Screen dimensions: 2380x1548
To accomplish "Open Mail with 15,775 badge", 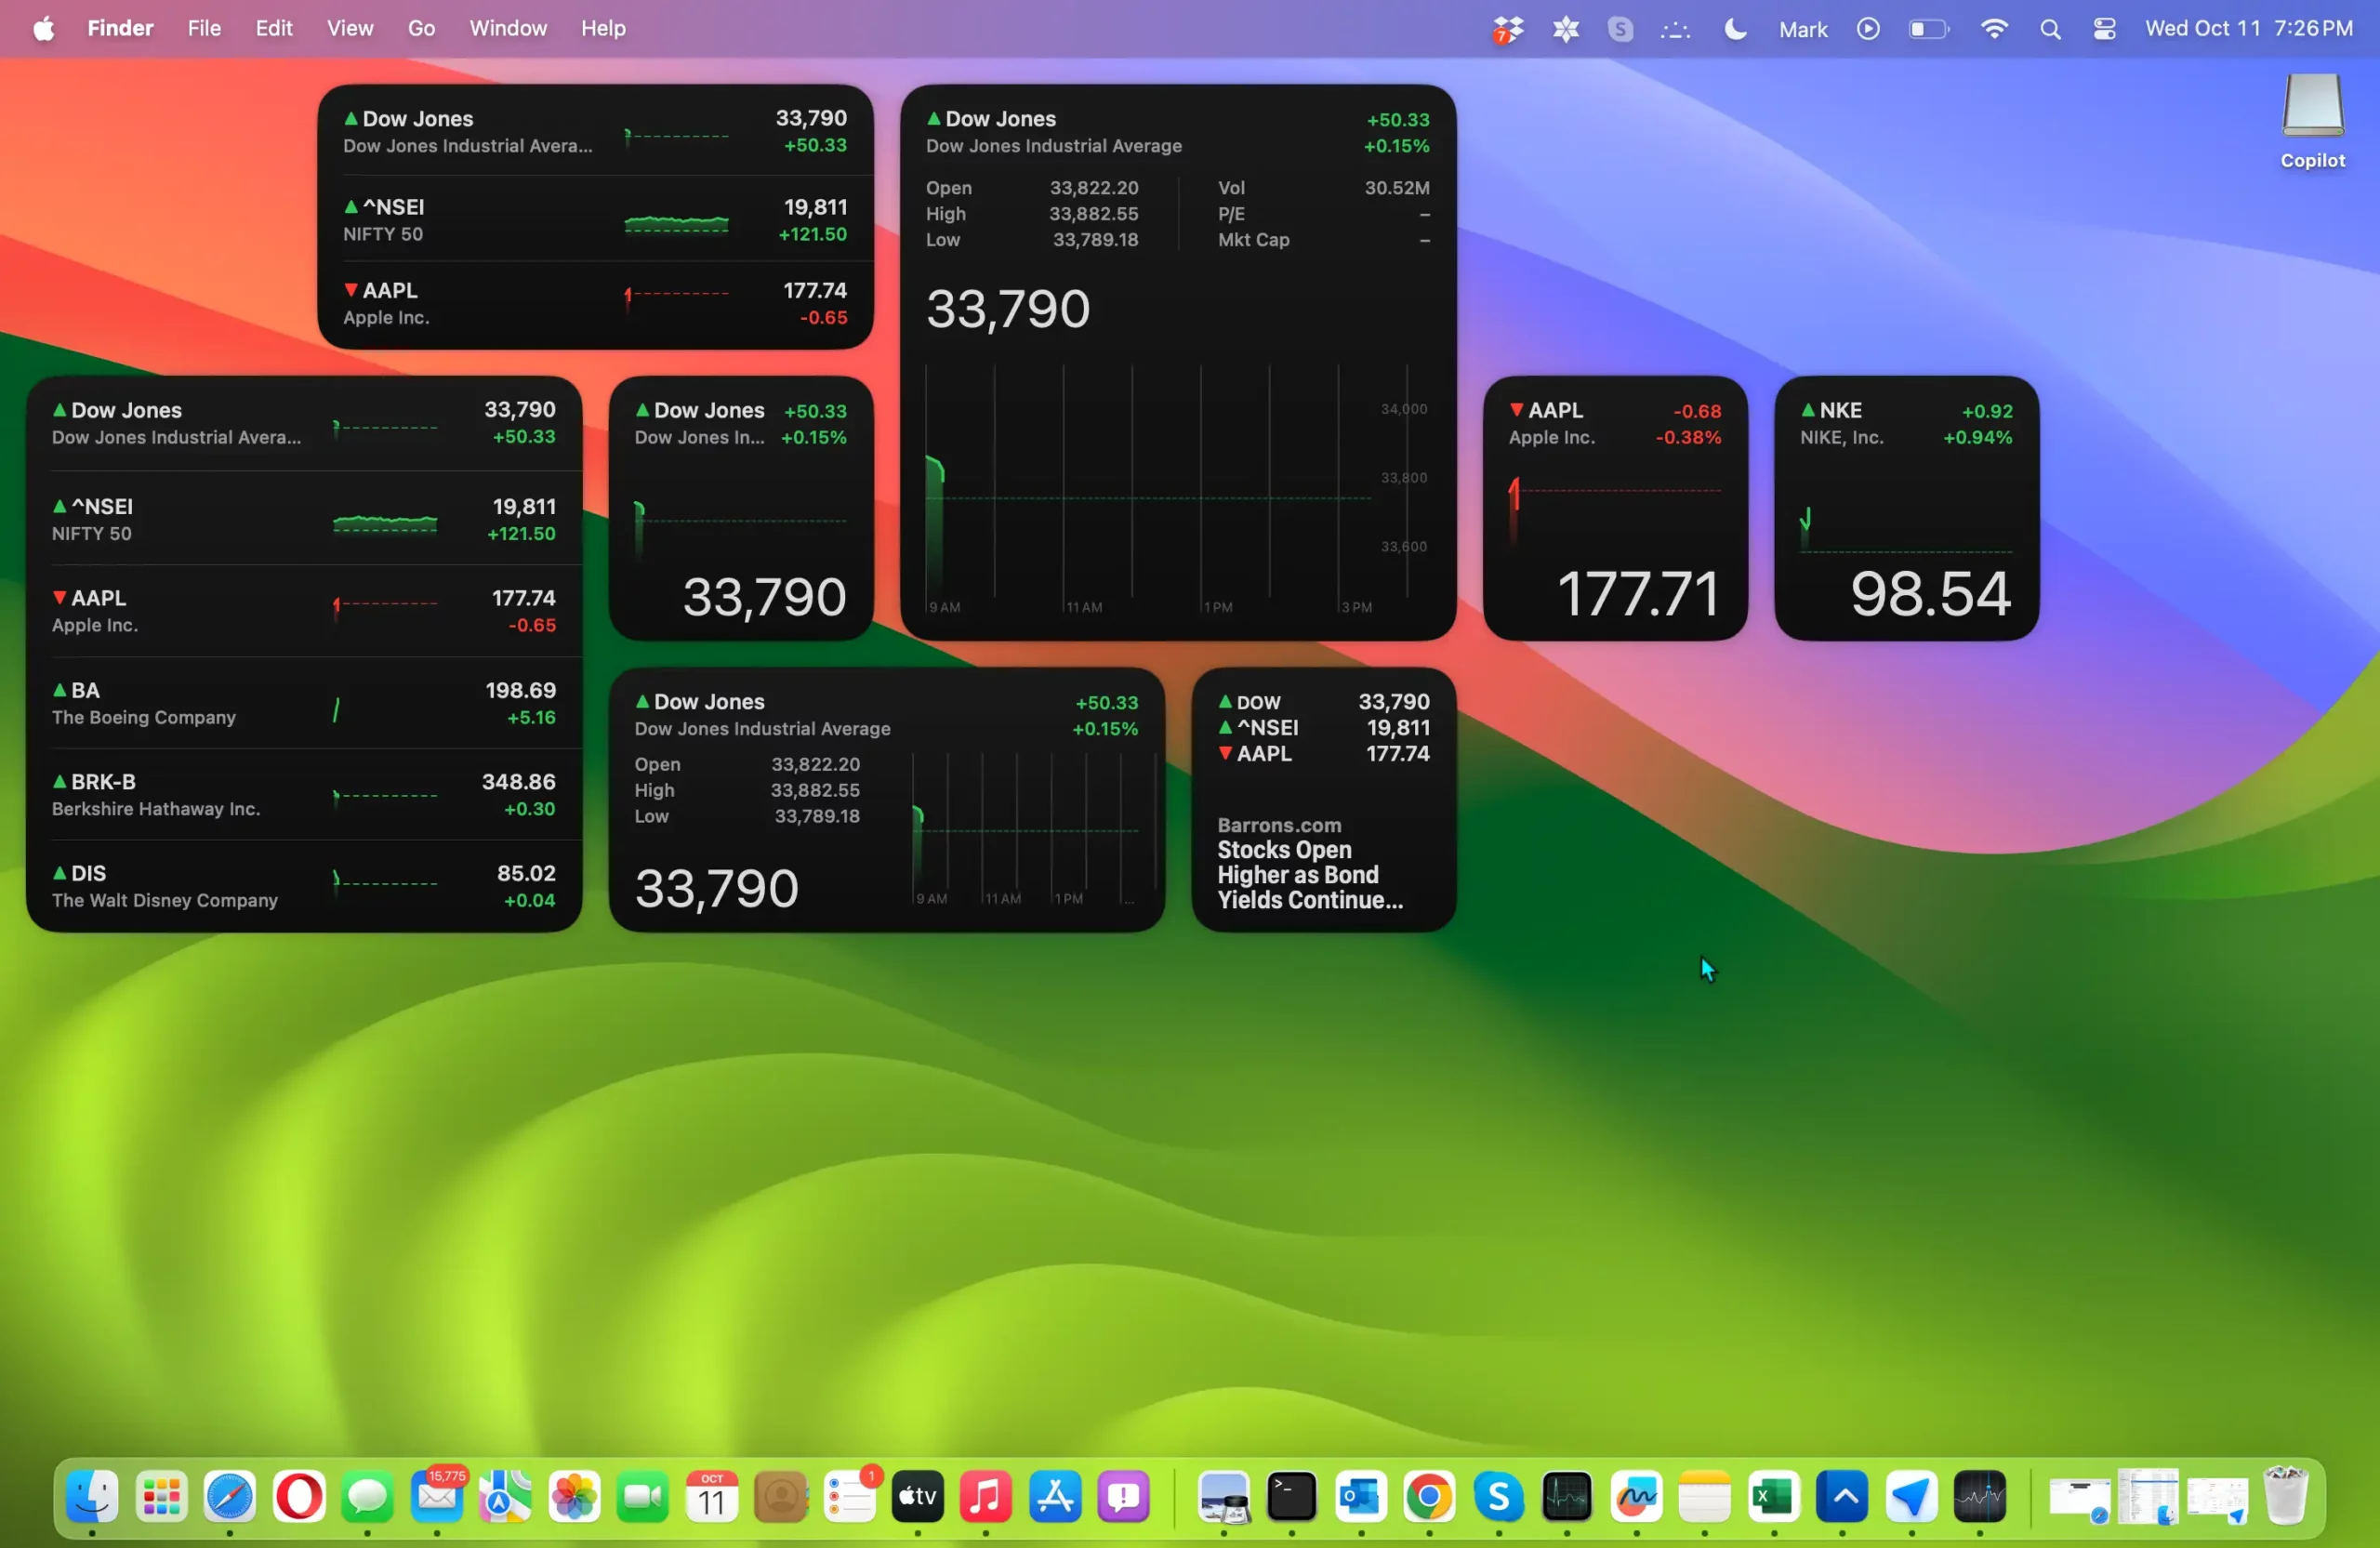I will 437,1496.
